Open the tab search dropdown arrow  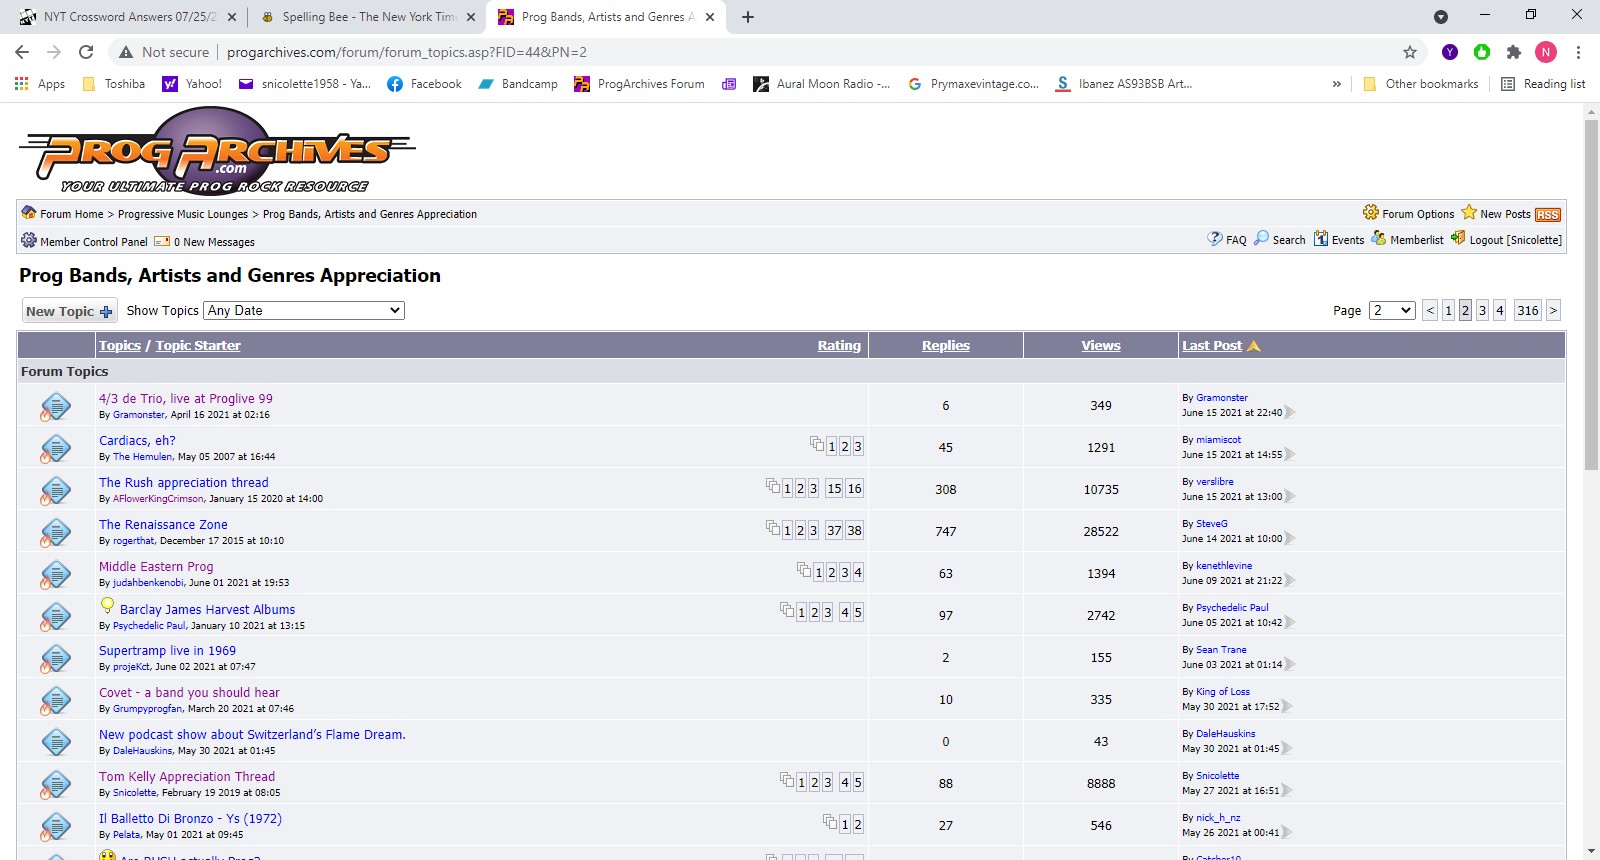pyautogui.click(x=1441, y=17)
